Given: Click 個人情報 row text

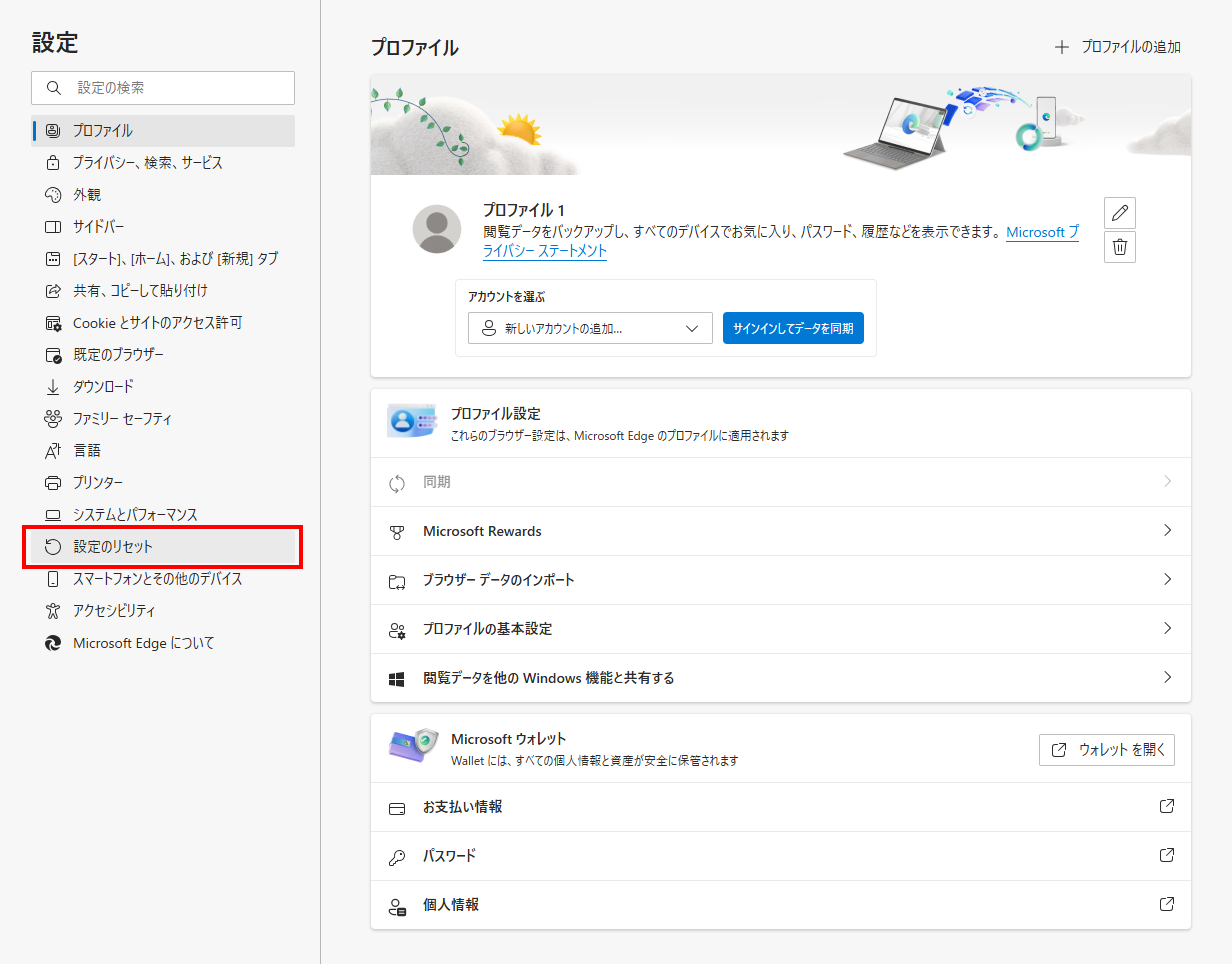Looking at the screenshot, I should (x=451, y=905).
